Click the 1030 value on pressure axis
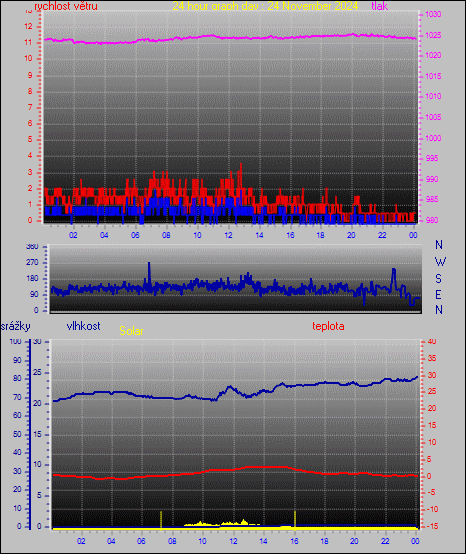Image resolution: width=466 pixels, height=554 pixels. pyautogui.click(x=433, y=14)
